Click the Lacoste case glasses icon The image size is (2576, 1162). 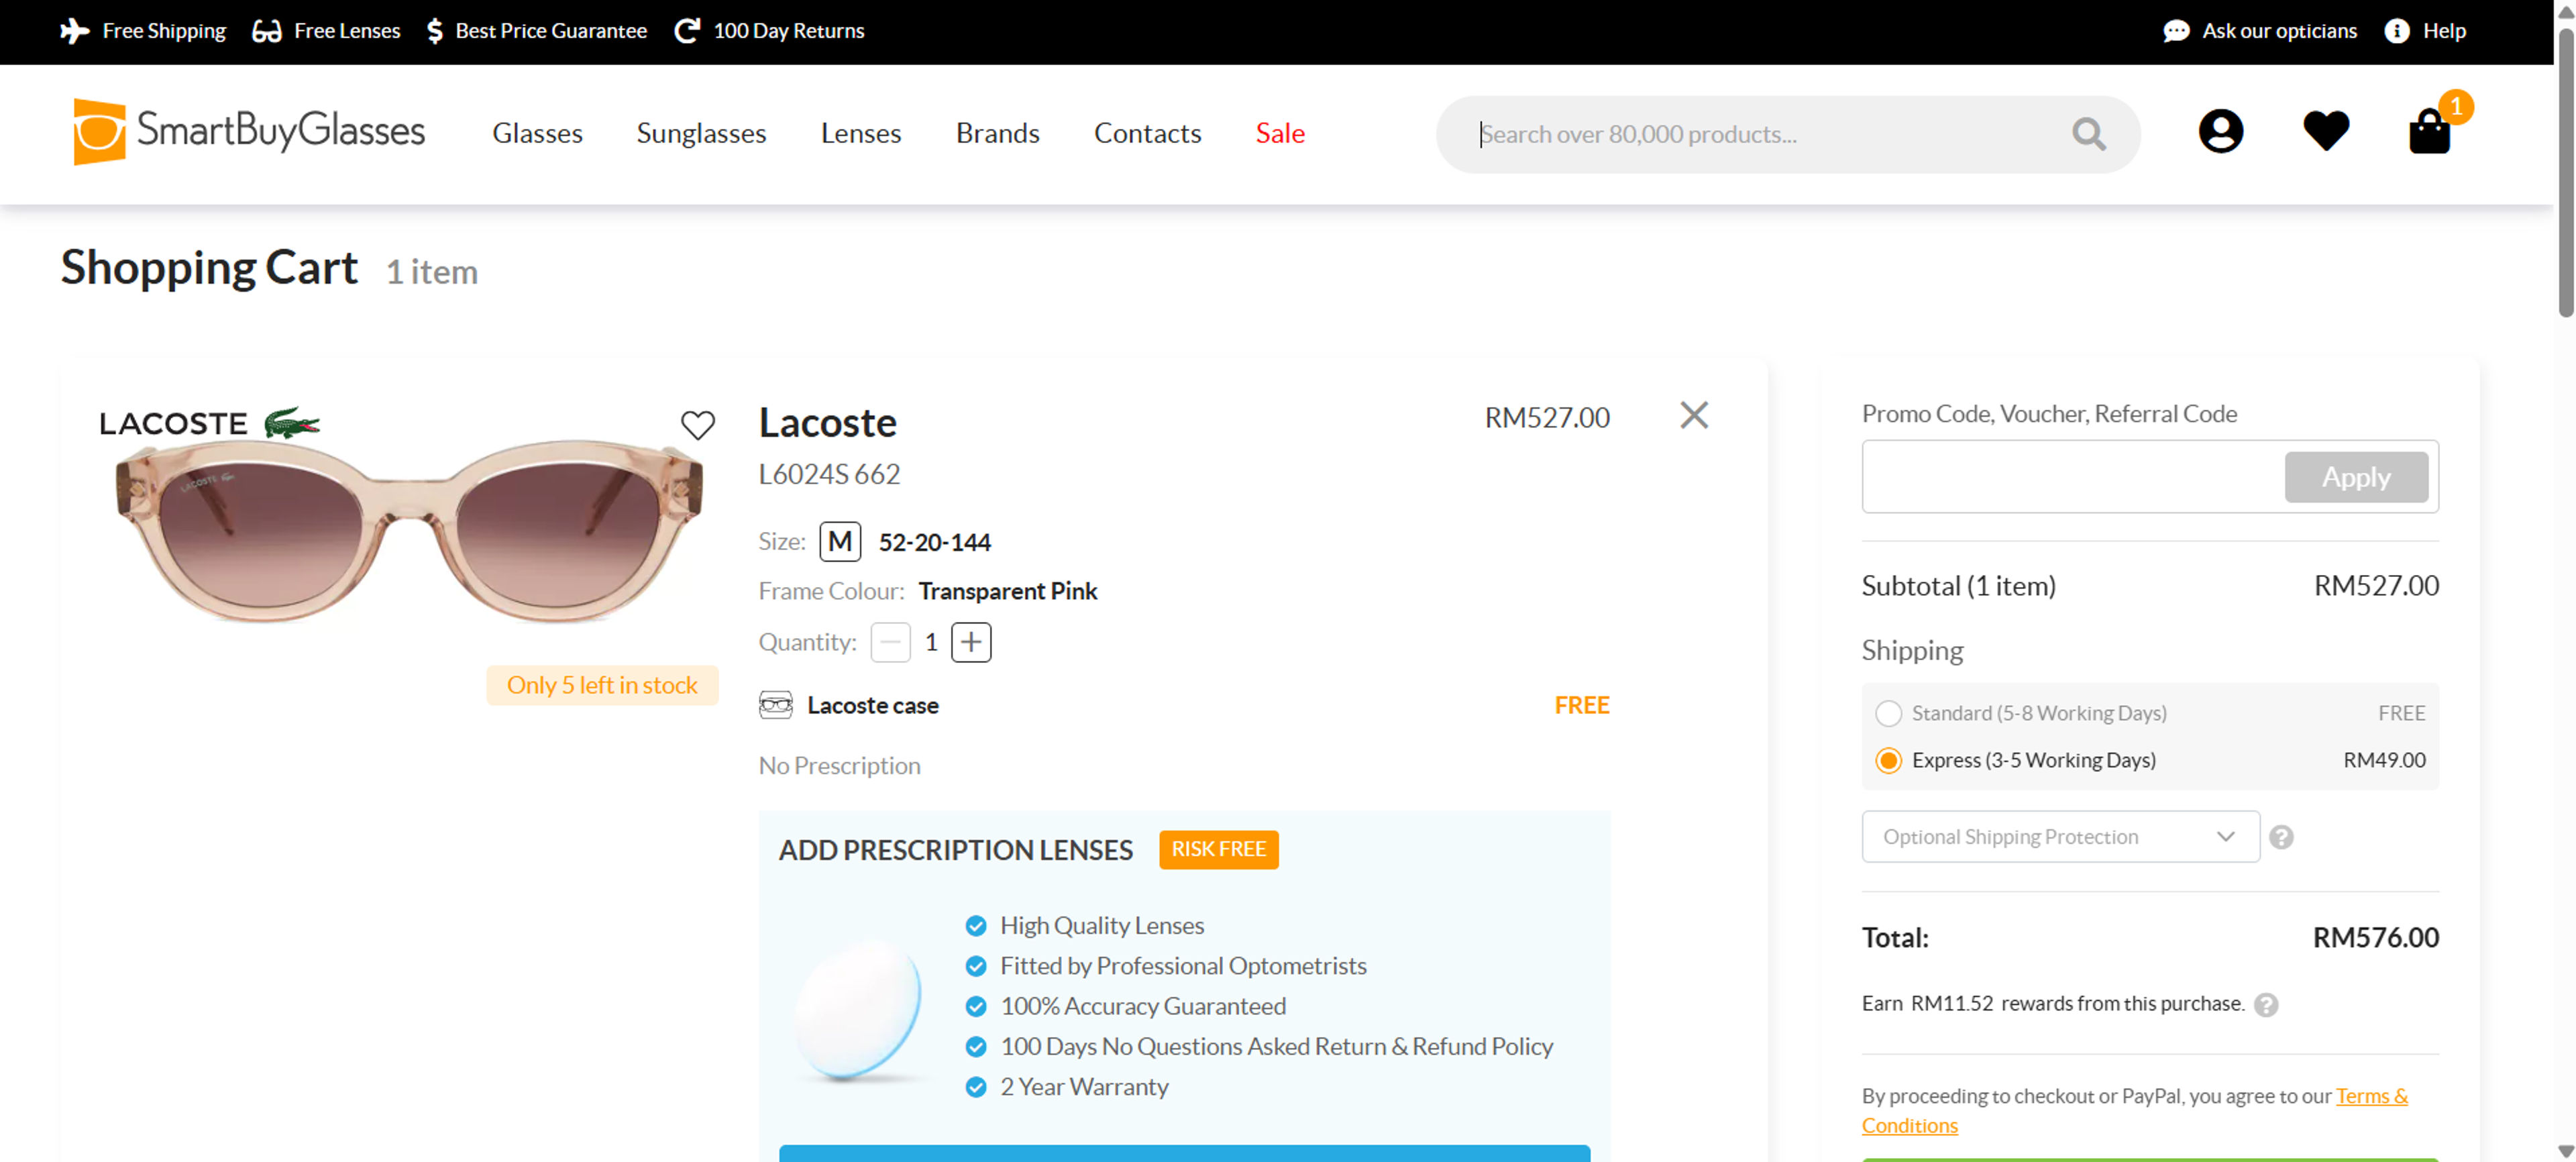click(775, 705)
